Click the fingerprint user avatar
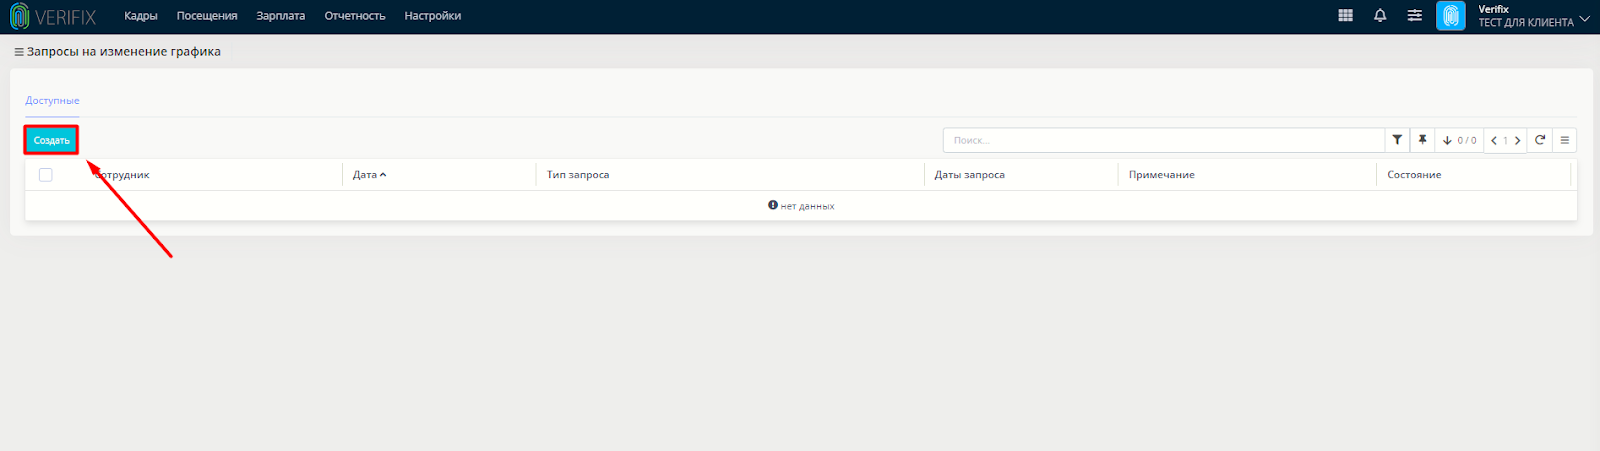This screenshot has width=1600, height=451. pyautogui.click(x=1451, y=16)
